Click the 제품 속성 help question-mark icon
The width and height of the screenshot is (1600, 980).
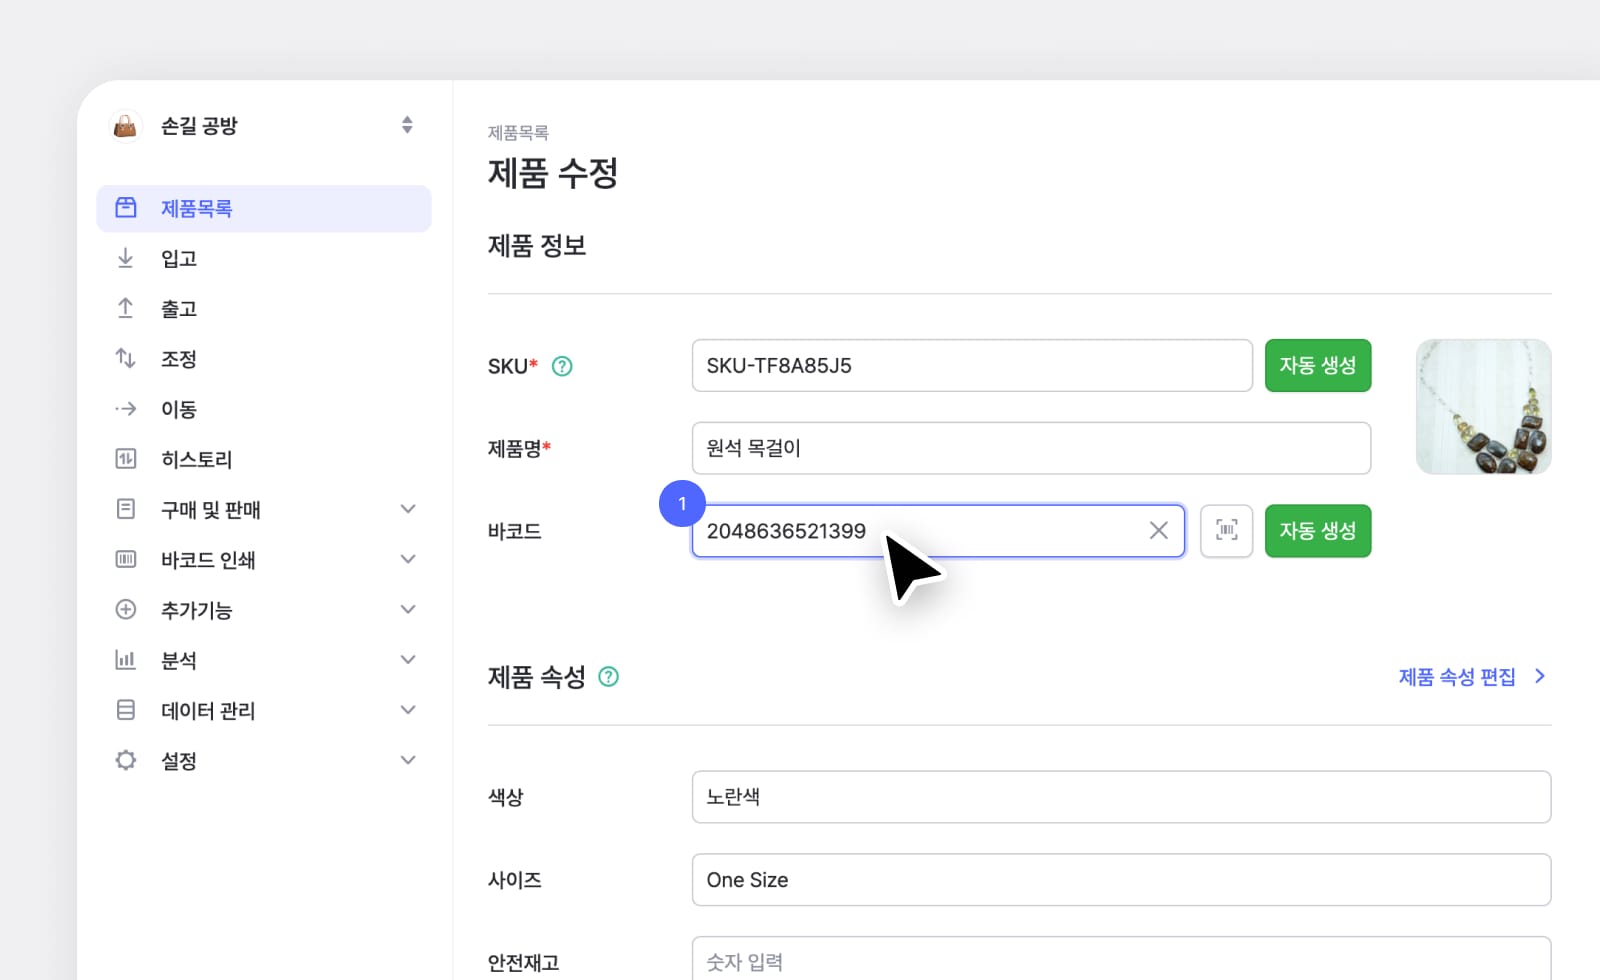608,677
